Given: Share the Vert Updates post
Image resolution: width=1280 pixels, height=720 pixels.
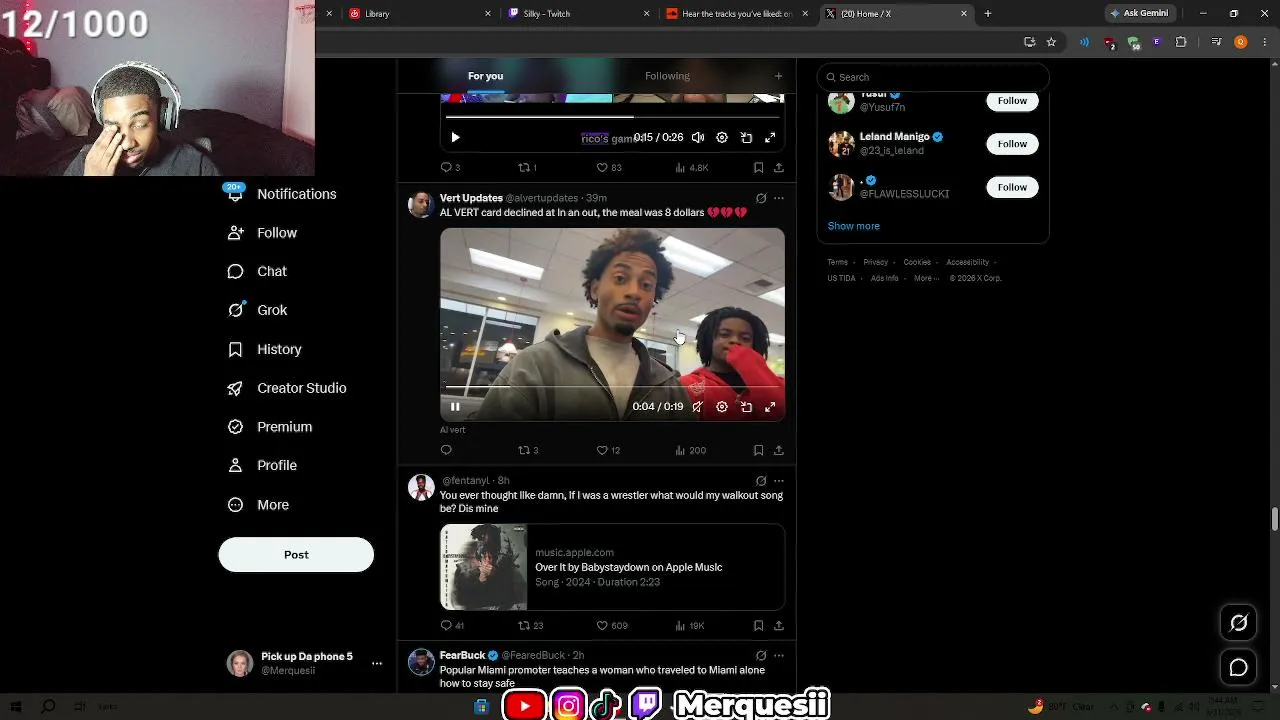Looking at the screenshot, I should tap(778, 450).
